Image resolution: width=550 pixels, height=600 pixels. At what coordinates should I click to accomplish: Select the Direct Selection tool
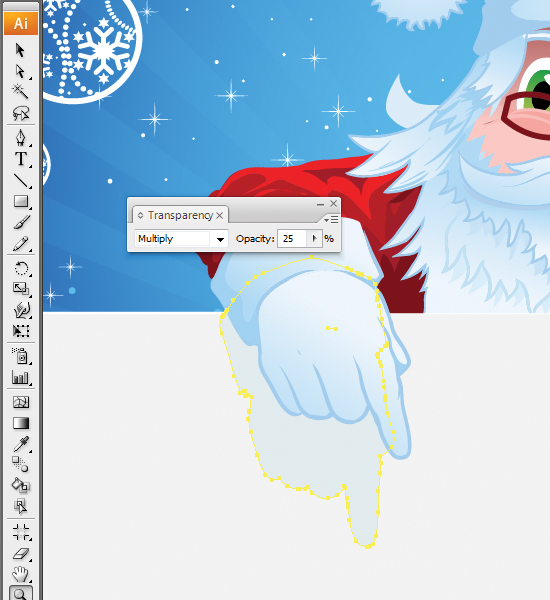click(x=20, y=72)
